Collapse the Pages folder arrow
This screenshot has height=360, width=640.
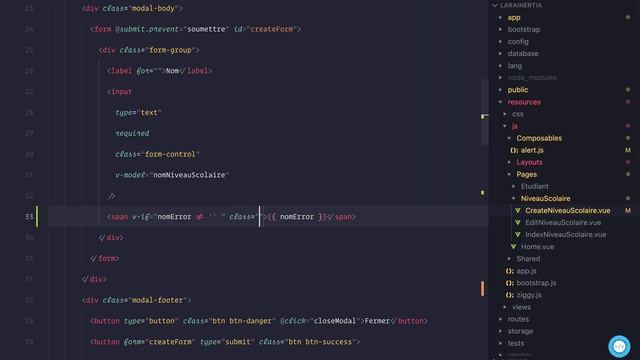coord(509,174)
